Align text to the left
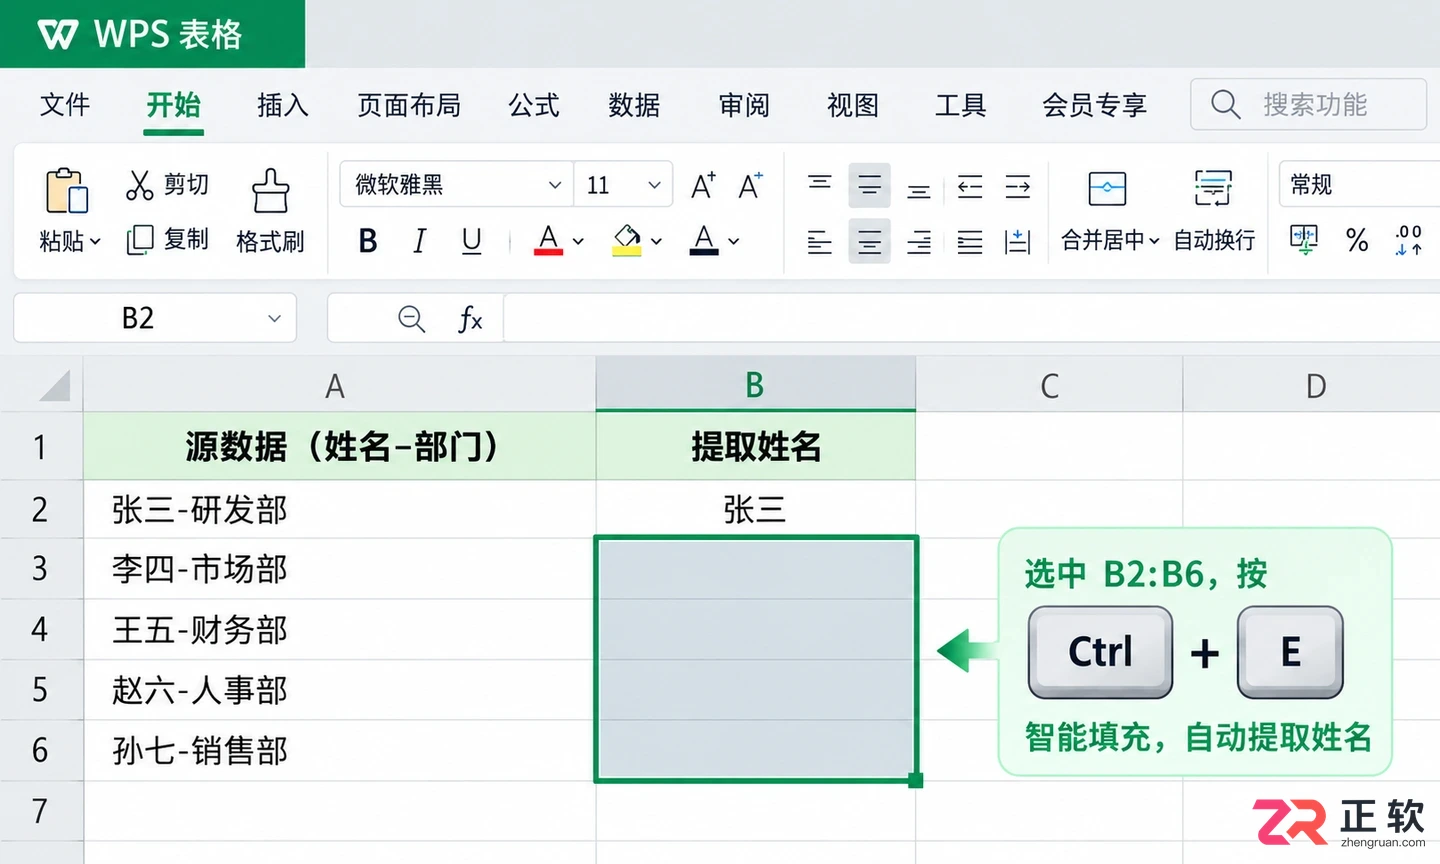 [x=820, y=242]
